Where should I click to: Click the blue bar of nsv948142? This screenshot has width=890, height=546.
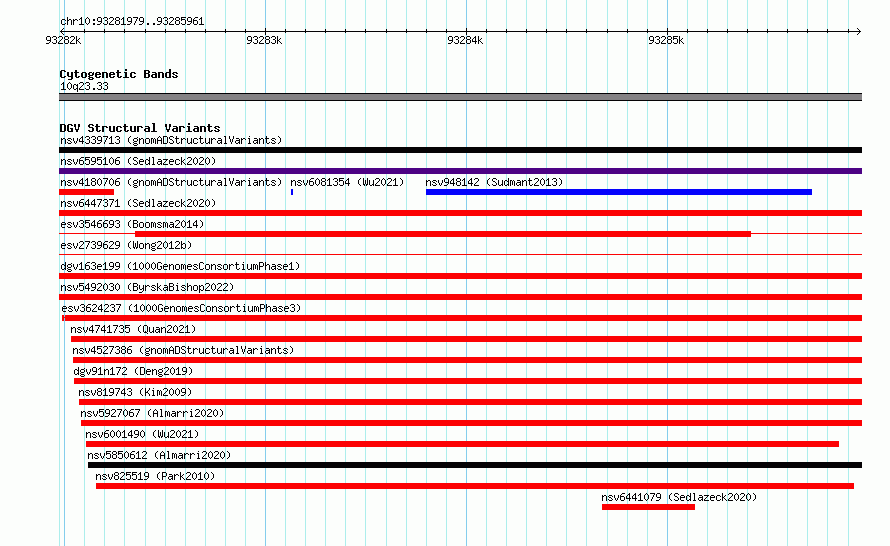(619, 192)
